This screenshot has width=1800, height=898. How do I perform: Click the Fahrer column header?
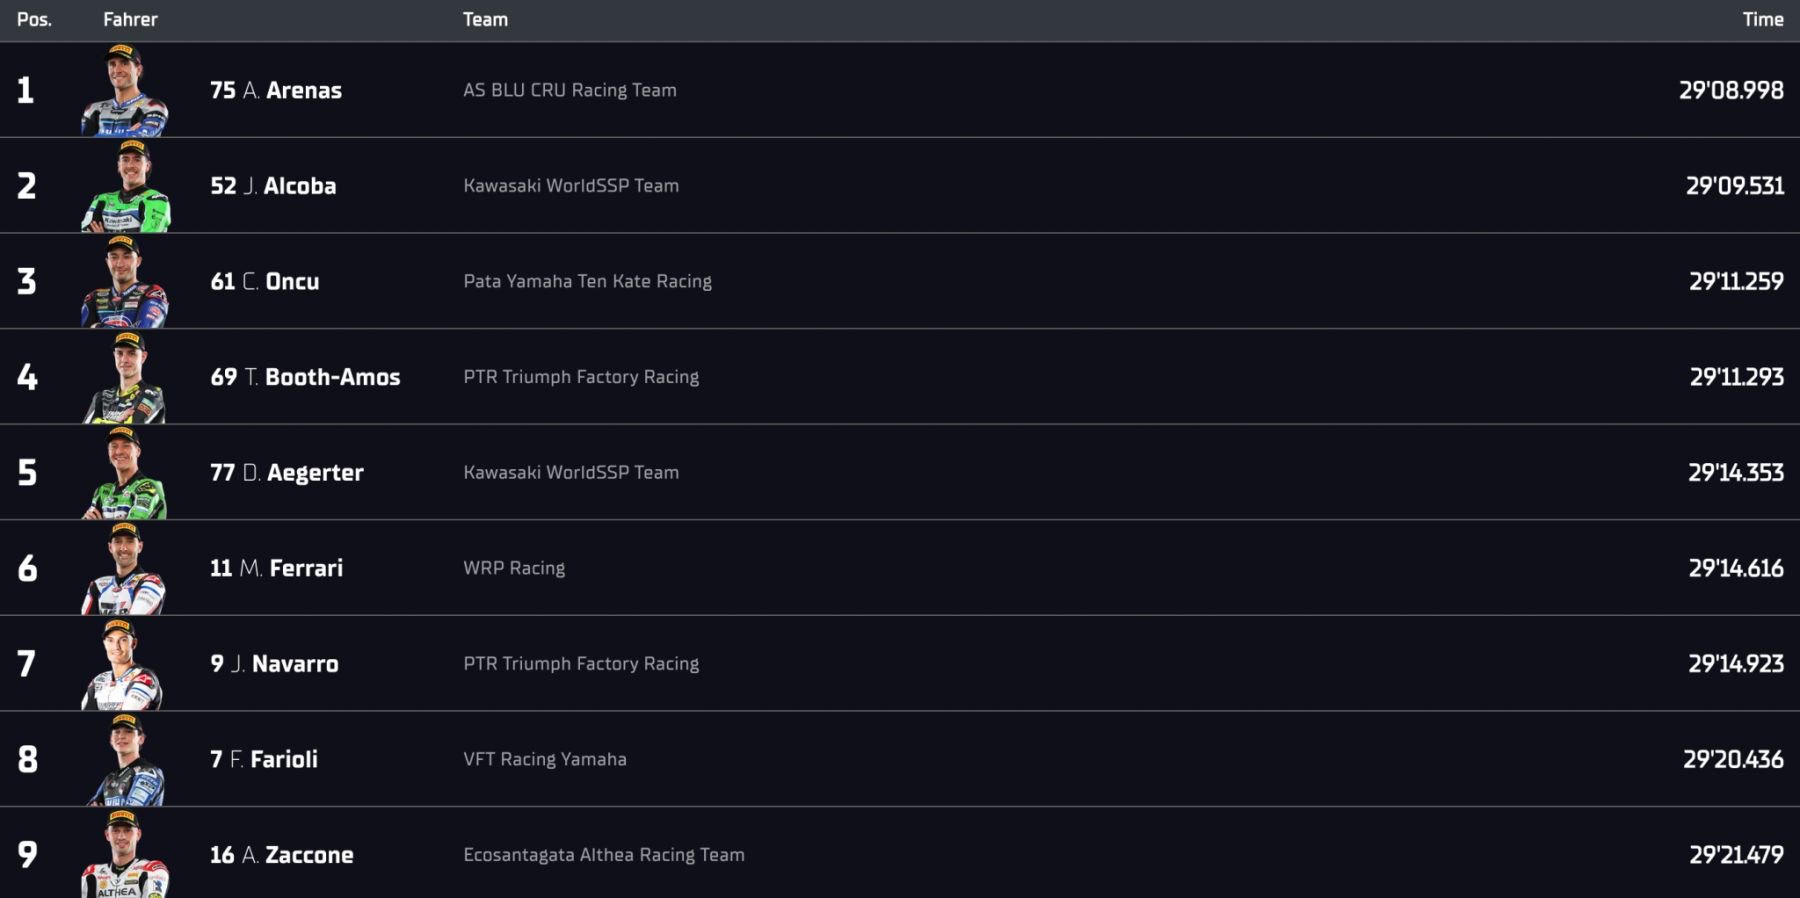(130, 20)
